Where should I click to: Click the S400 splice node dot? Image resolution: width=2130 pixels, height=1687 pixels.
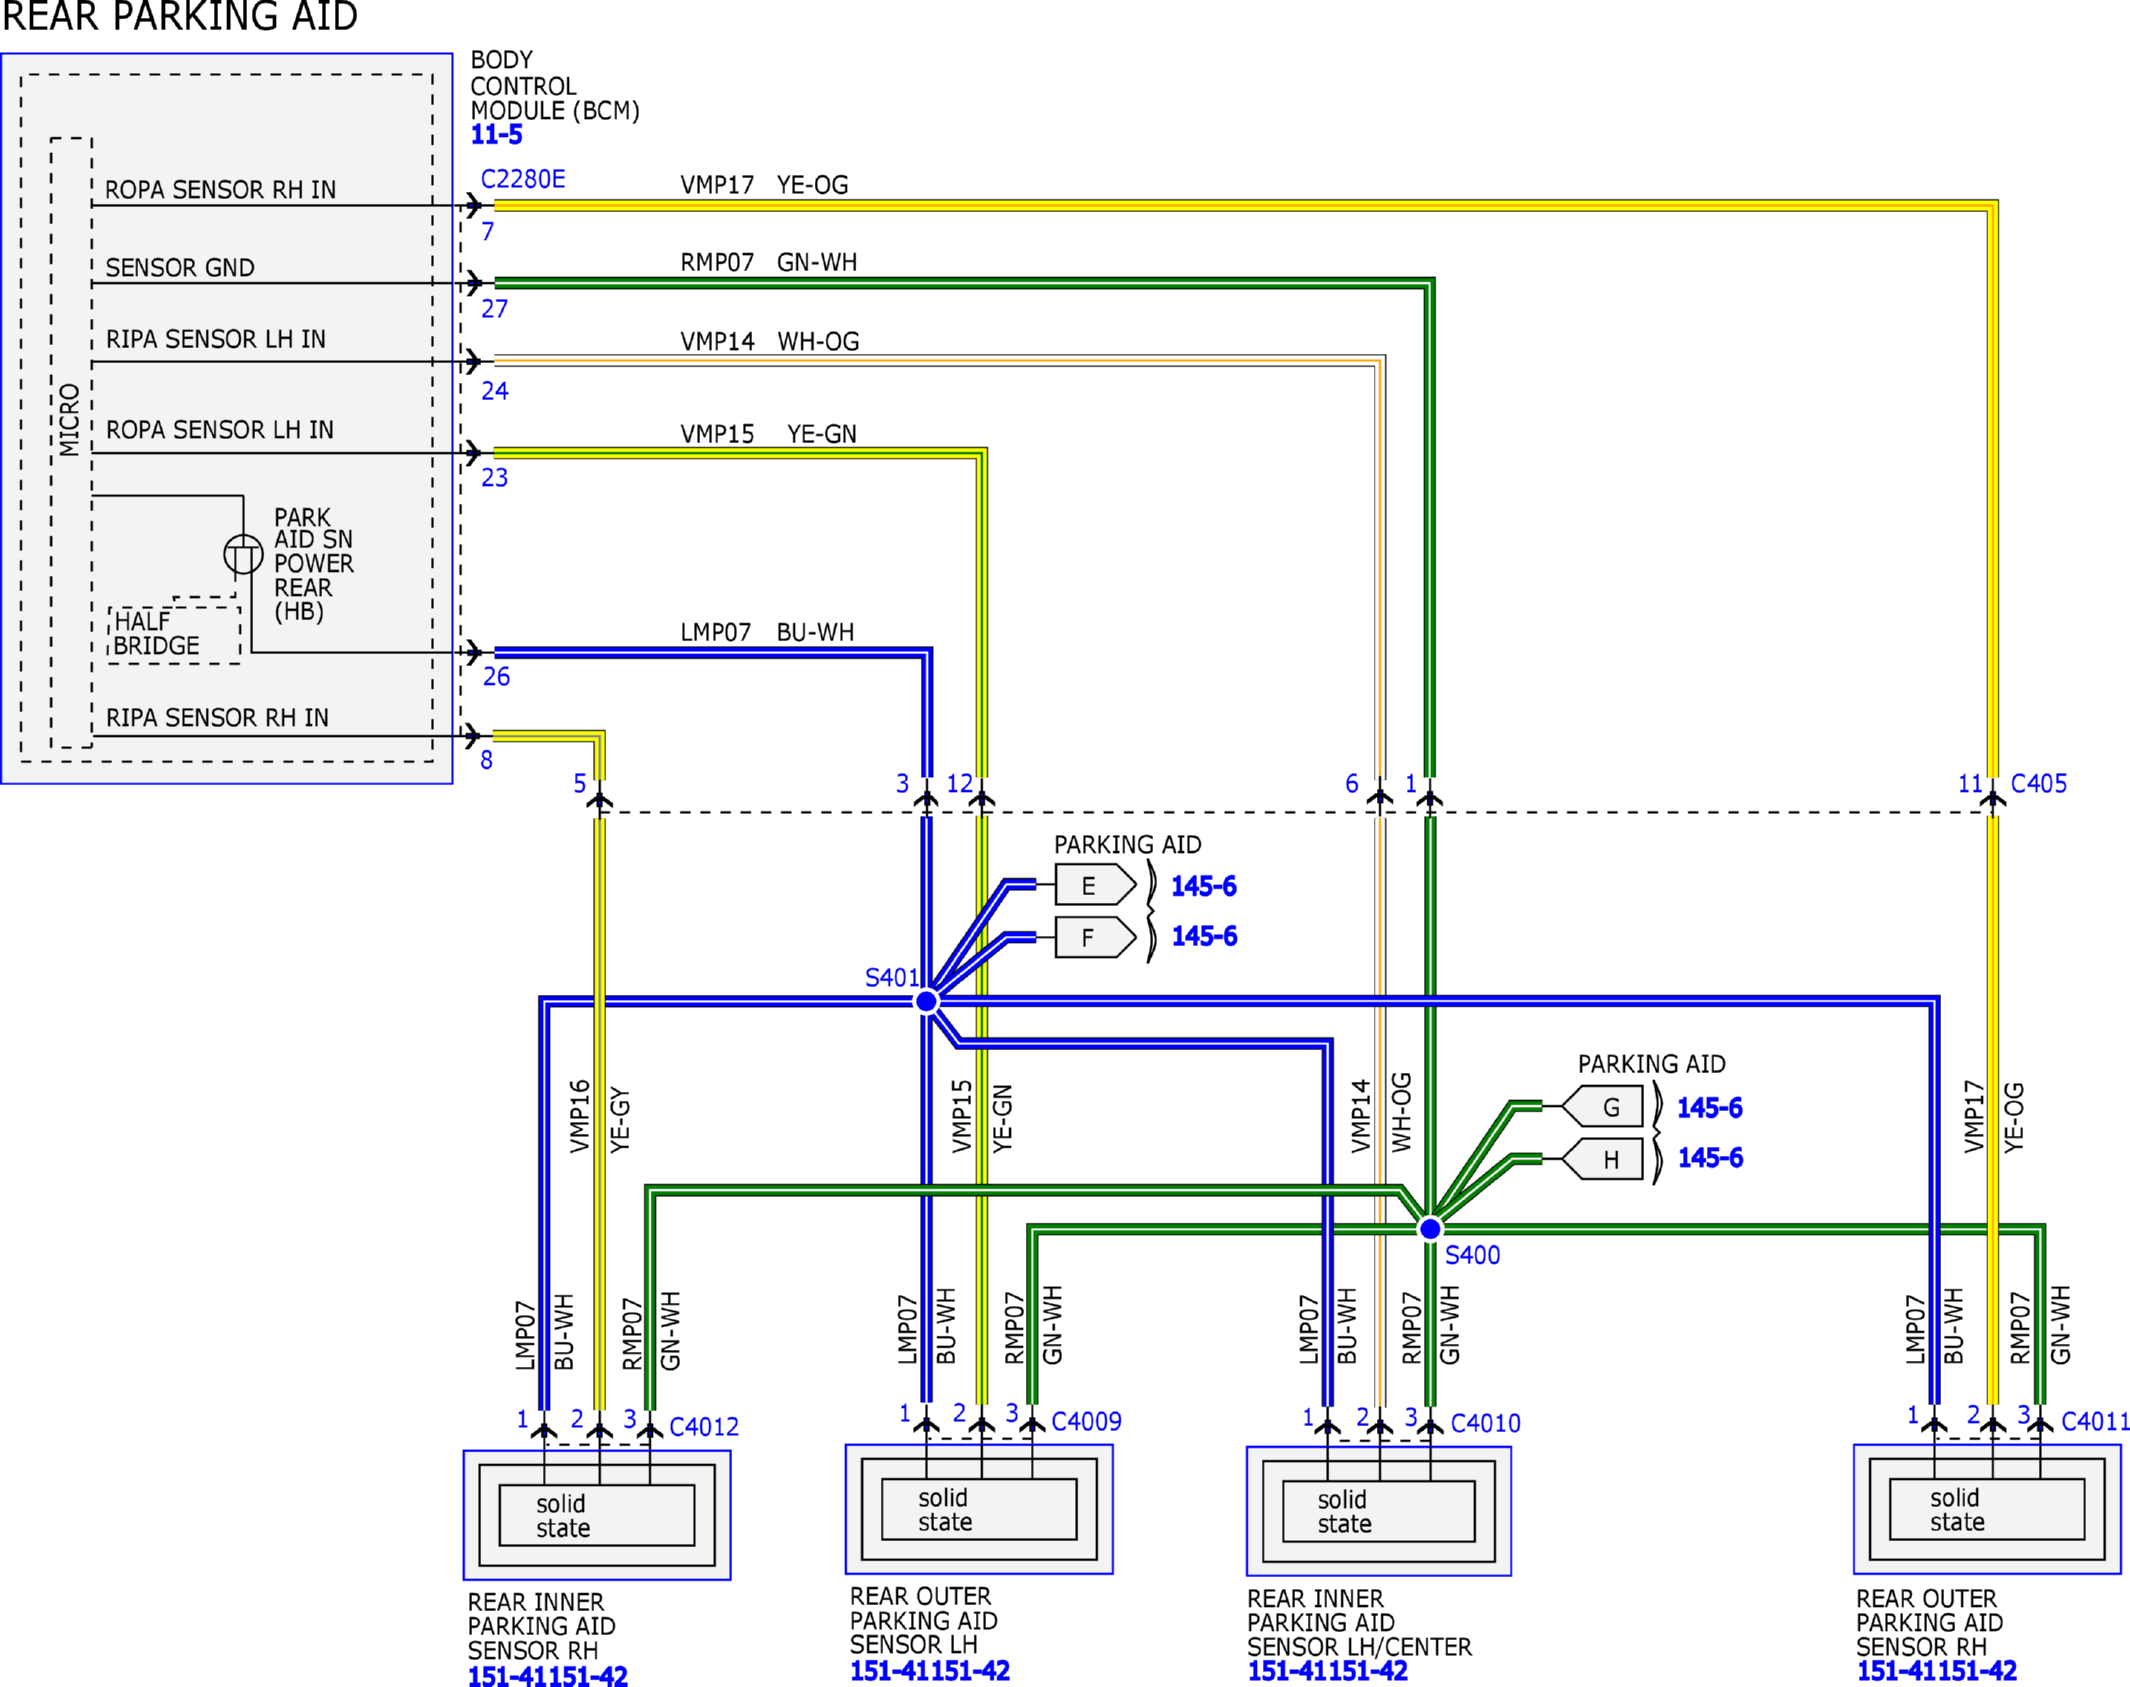point(1430,1228)
